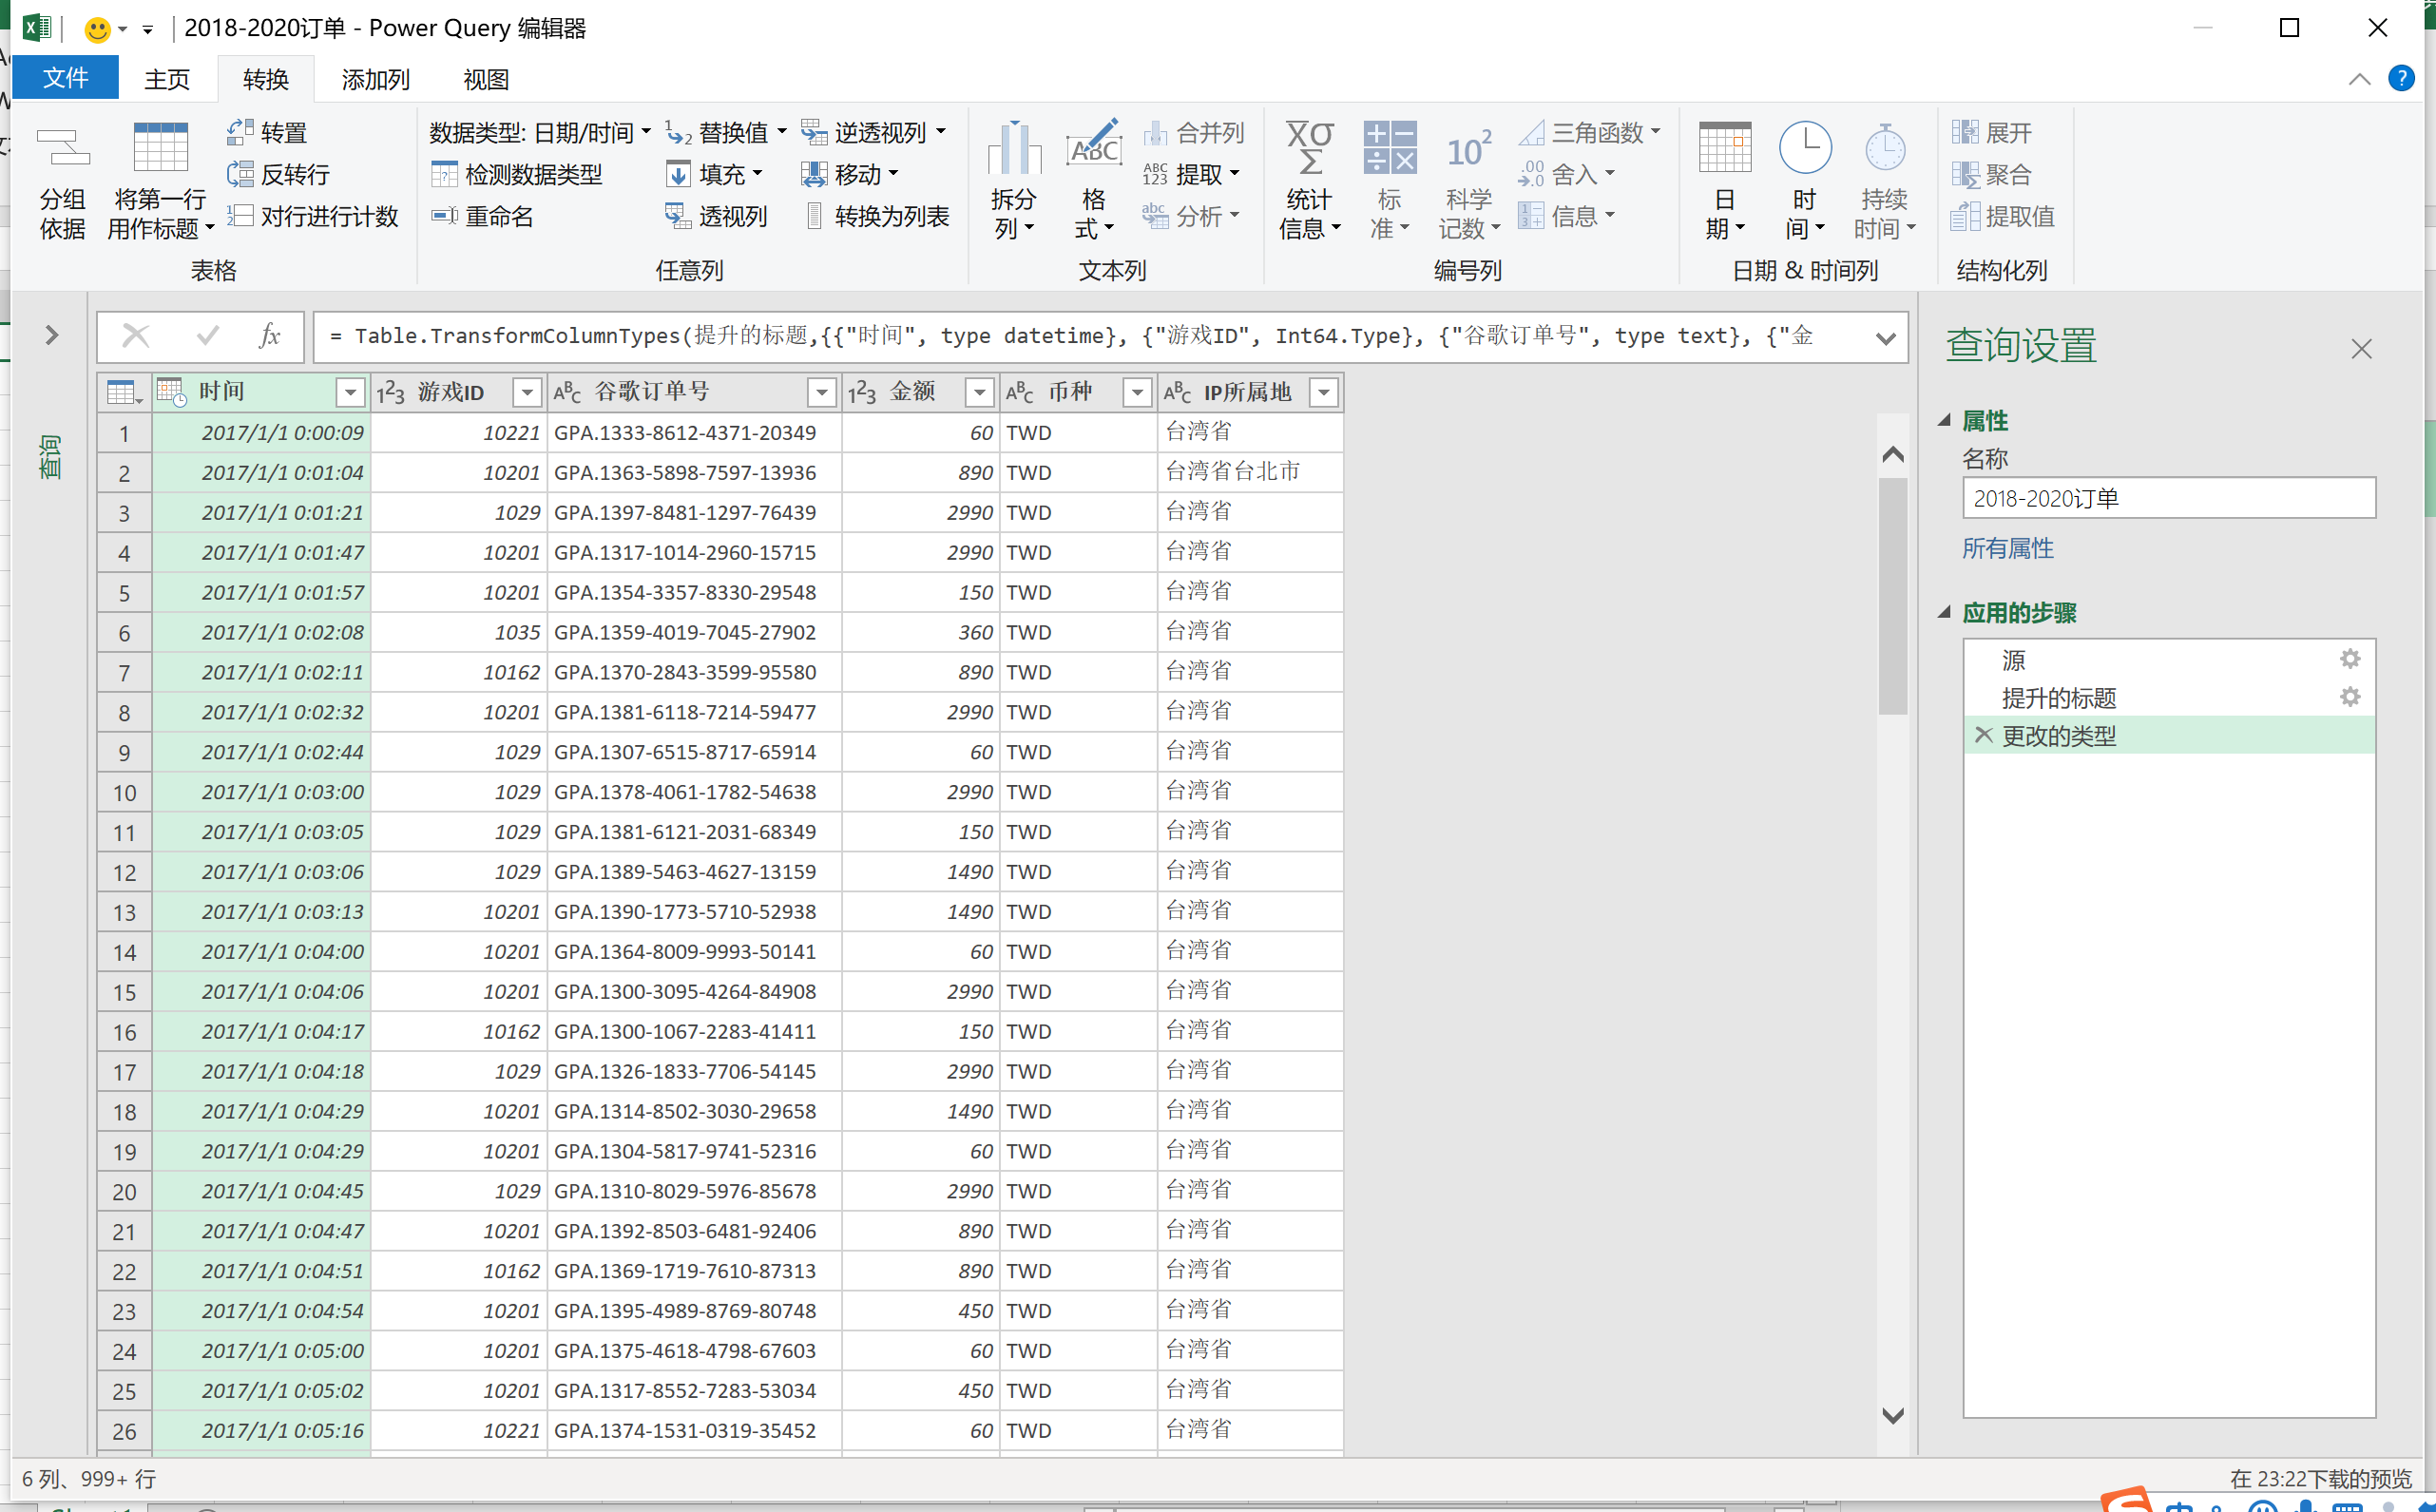Open filter dropdown for 游戏ID column
Viewport: 2436px width, 1512px height.
(x=527, y=392)
